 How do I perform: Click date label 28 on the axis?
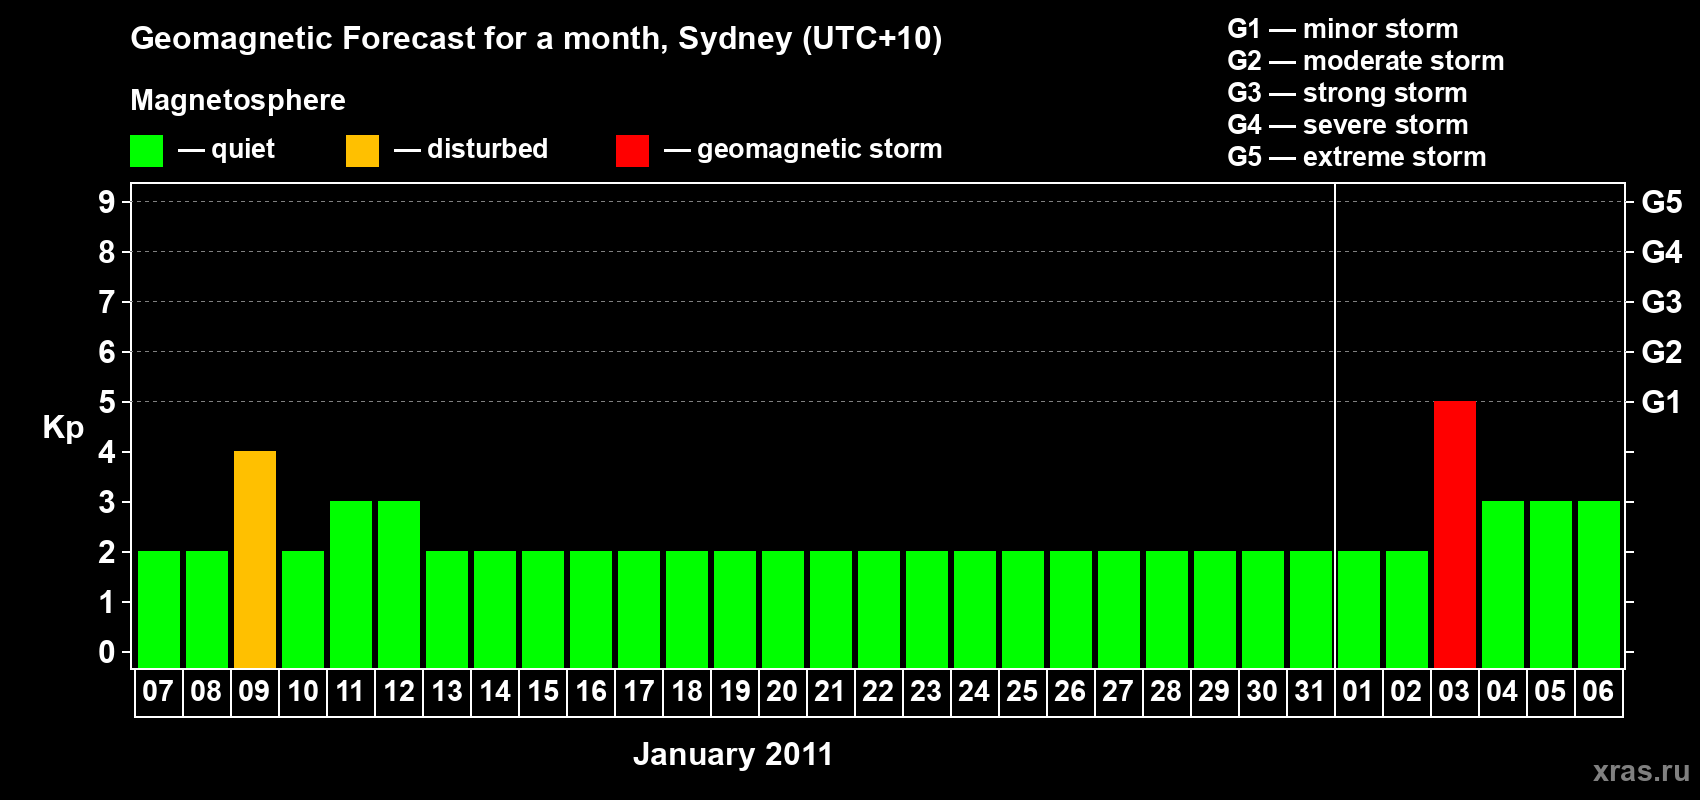(1166, 691)
